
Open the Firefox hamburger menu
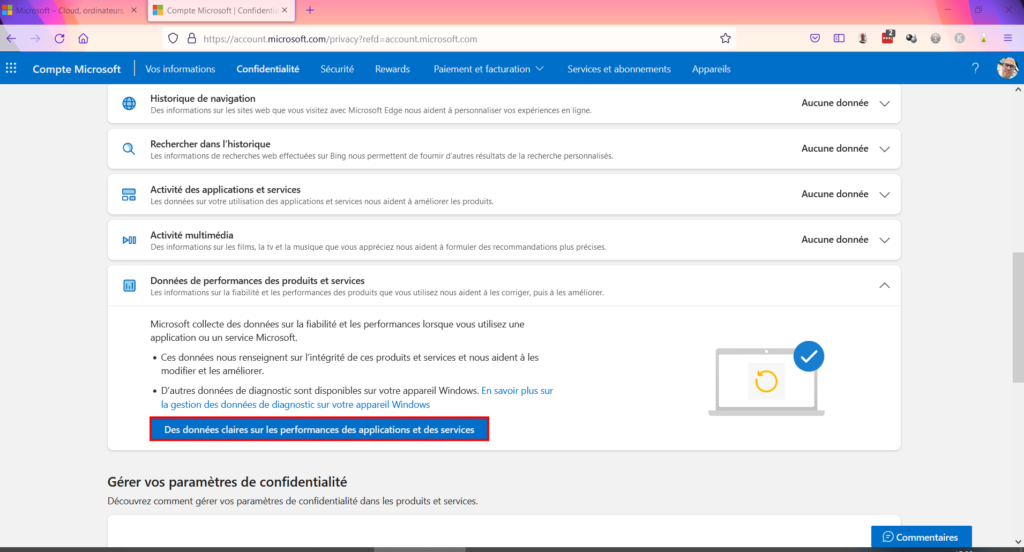click(1008, 39)
